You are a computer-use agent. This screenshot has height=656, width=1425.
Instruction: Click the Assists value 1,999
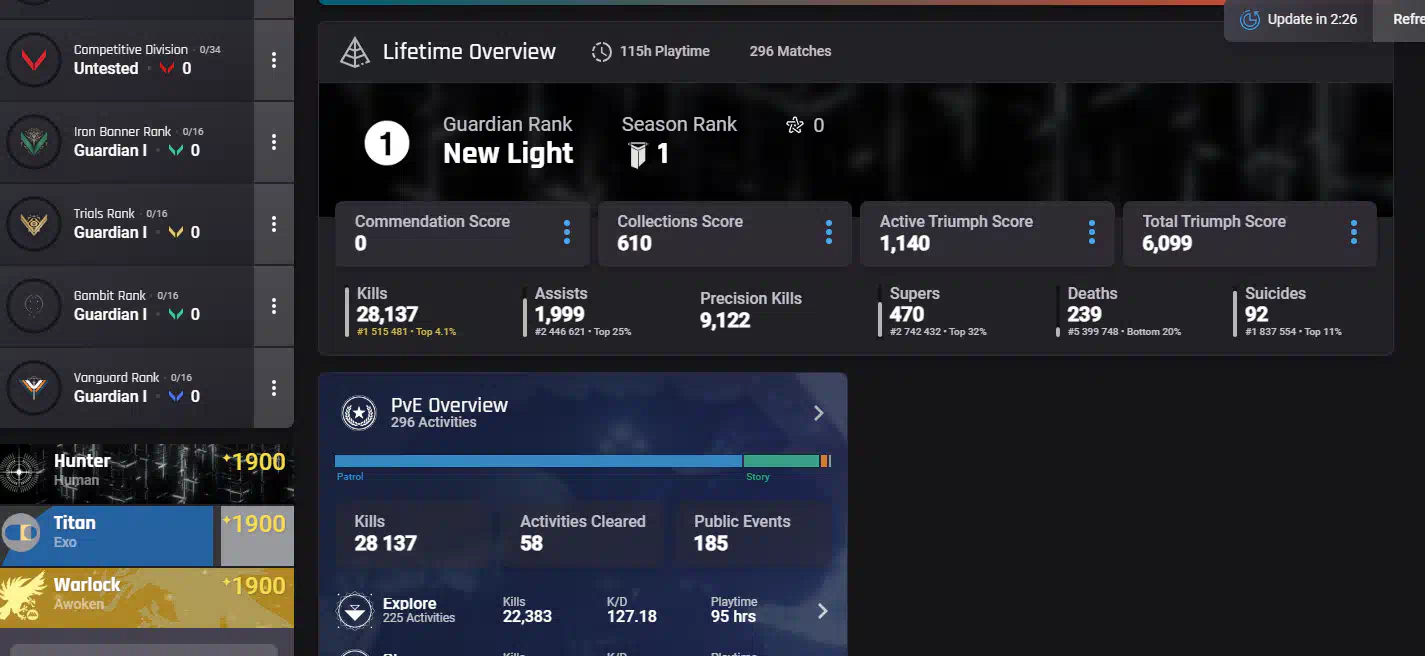pyautogui.click(x=560, y=314)
